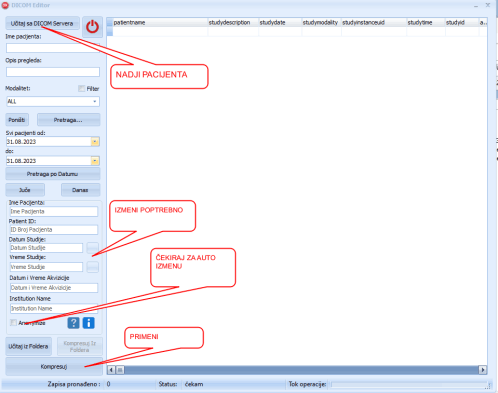Open the blue question mark help icon
Screen dimensions: 498x393
(x=73, y=323)
